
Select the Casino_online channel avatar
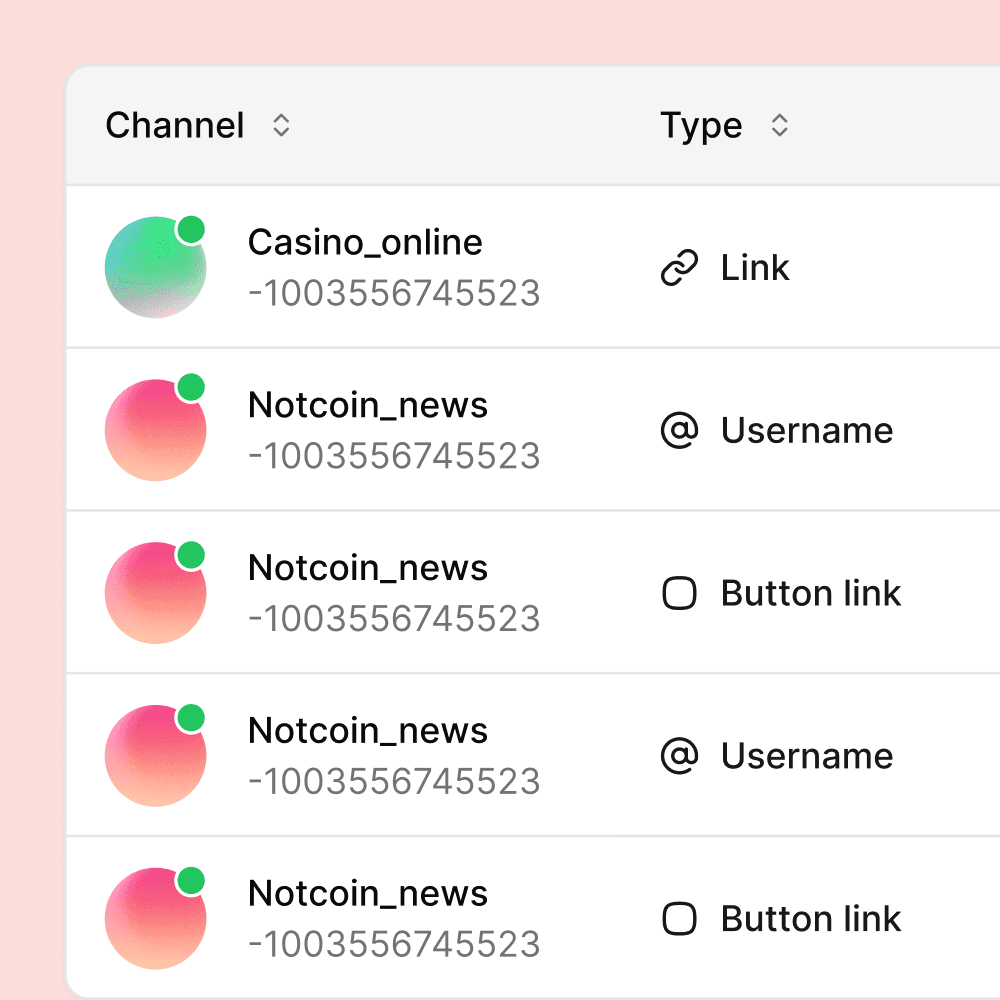[155, 266]
